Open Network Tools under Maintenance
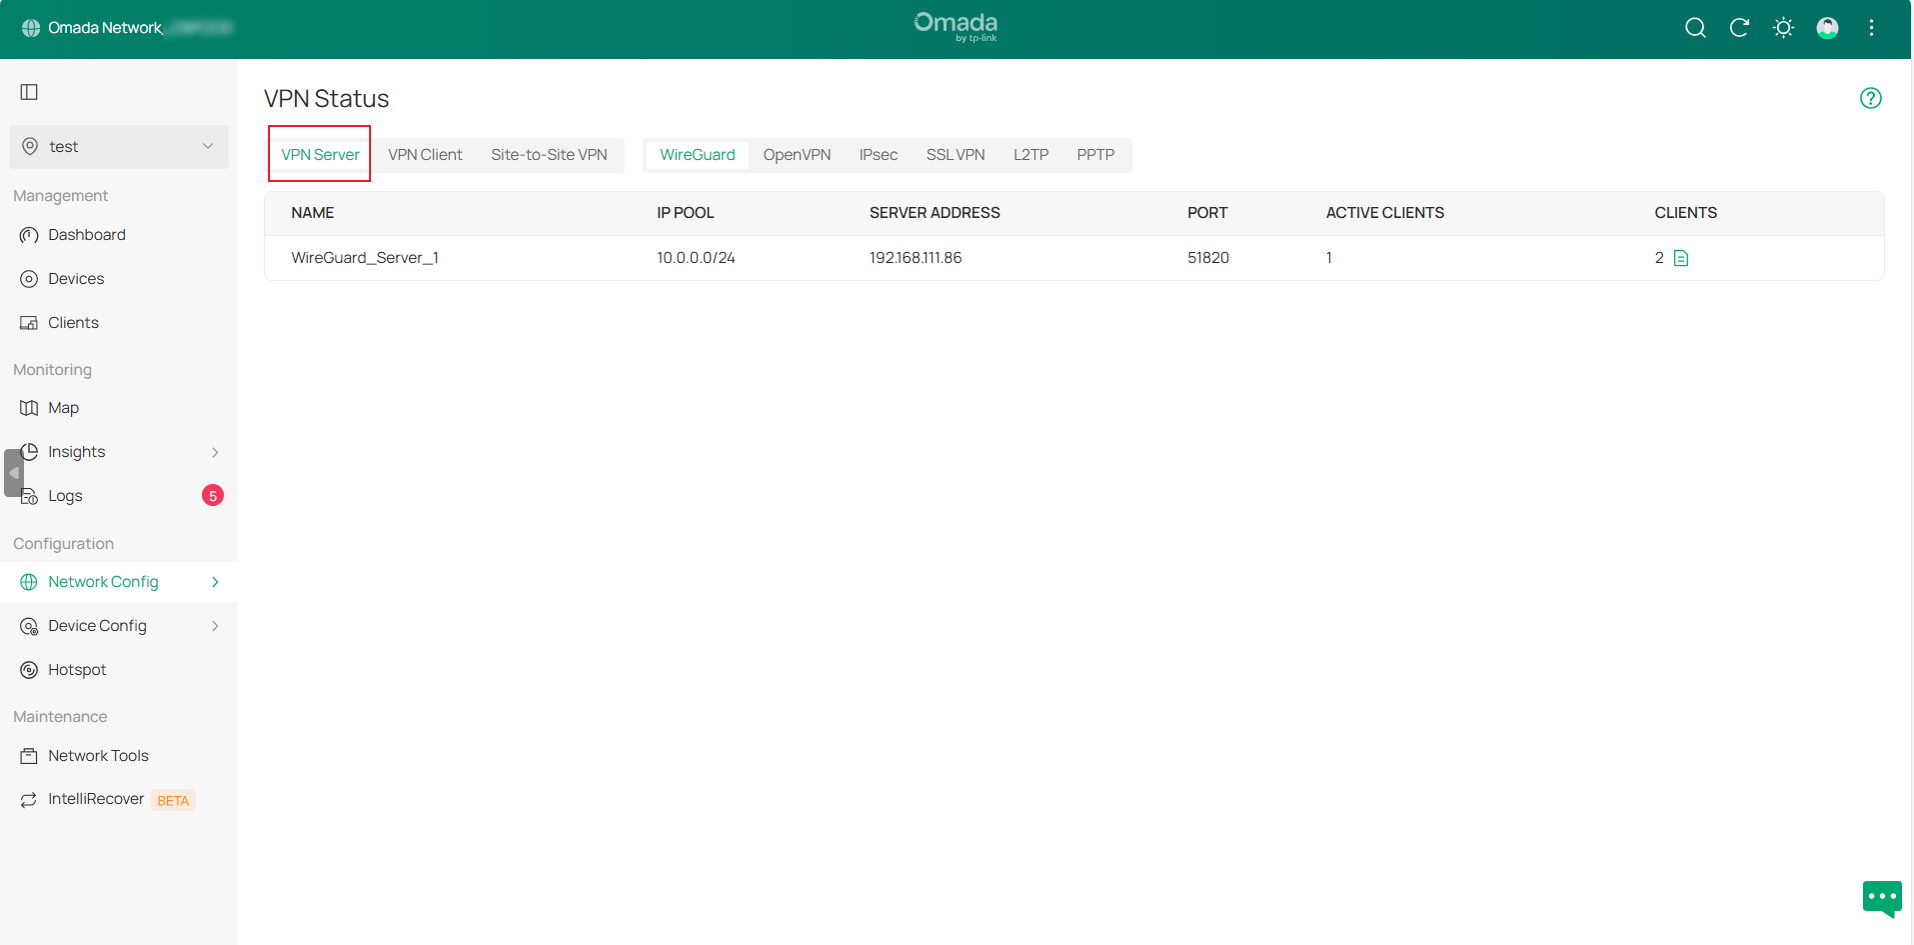Viewport: 1914px width, 945px height. point(98,755)
